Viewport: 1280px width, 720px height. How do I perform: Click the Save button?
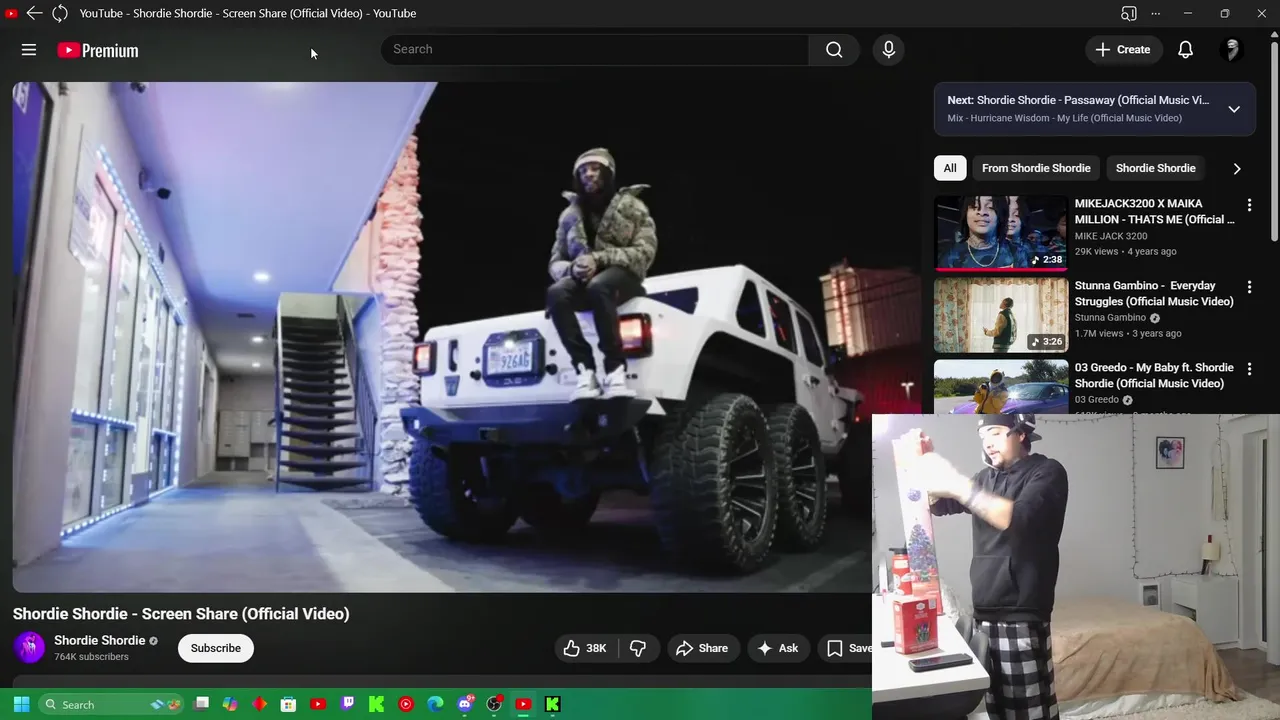coord(846,648)
